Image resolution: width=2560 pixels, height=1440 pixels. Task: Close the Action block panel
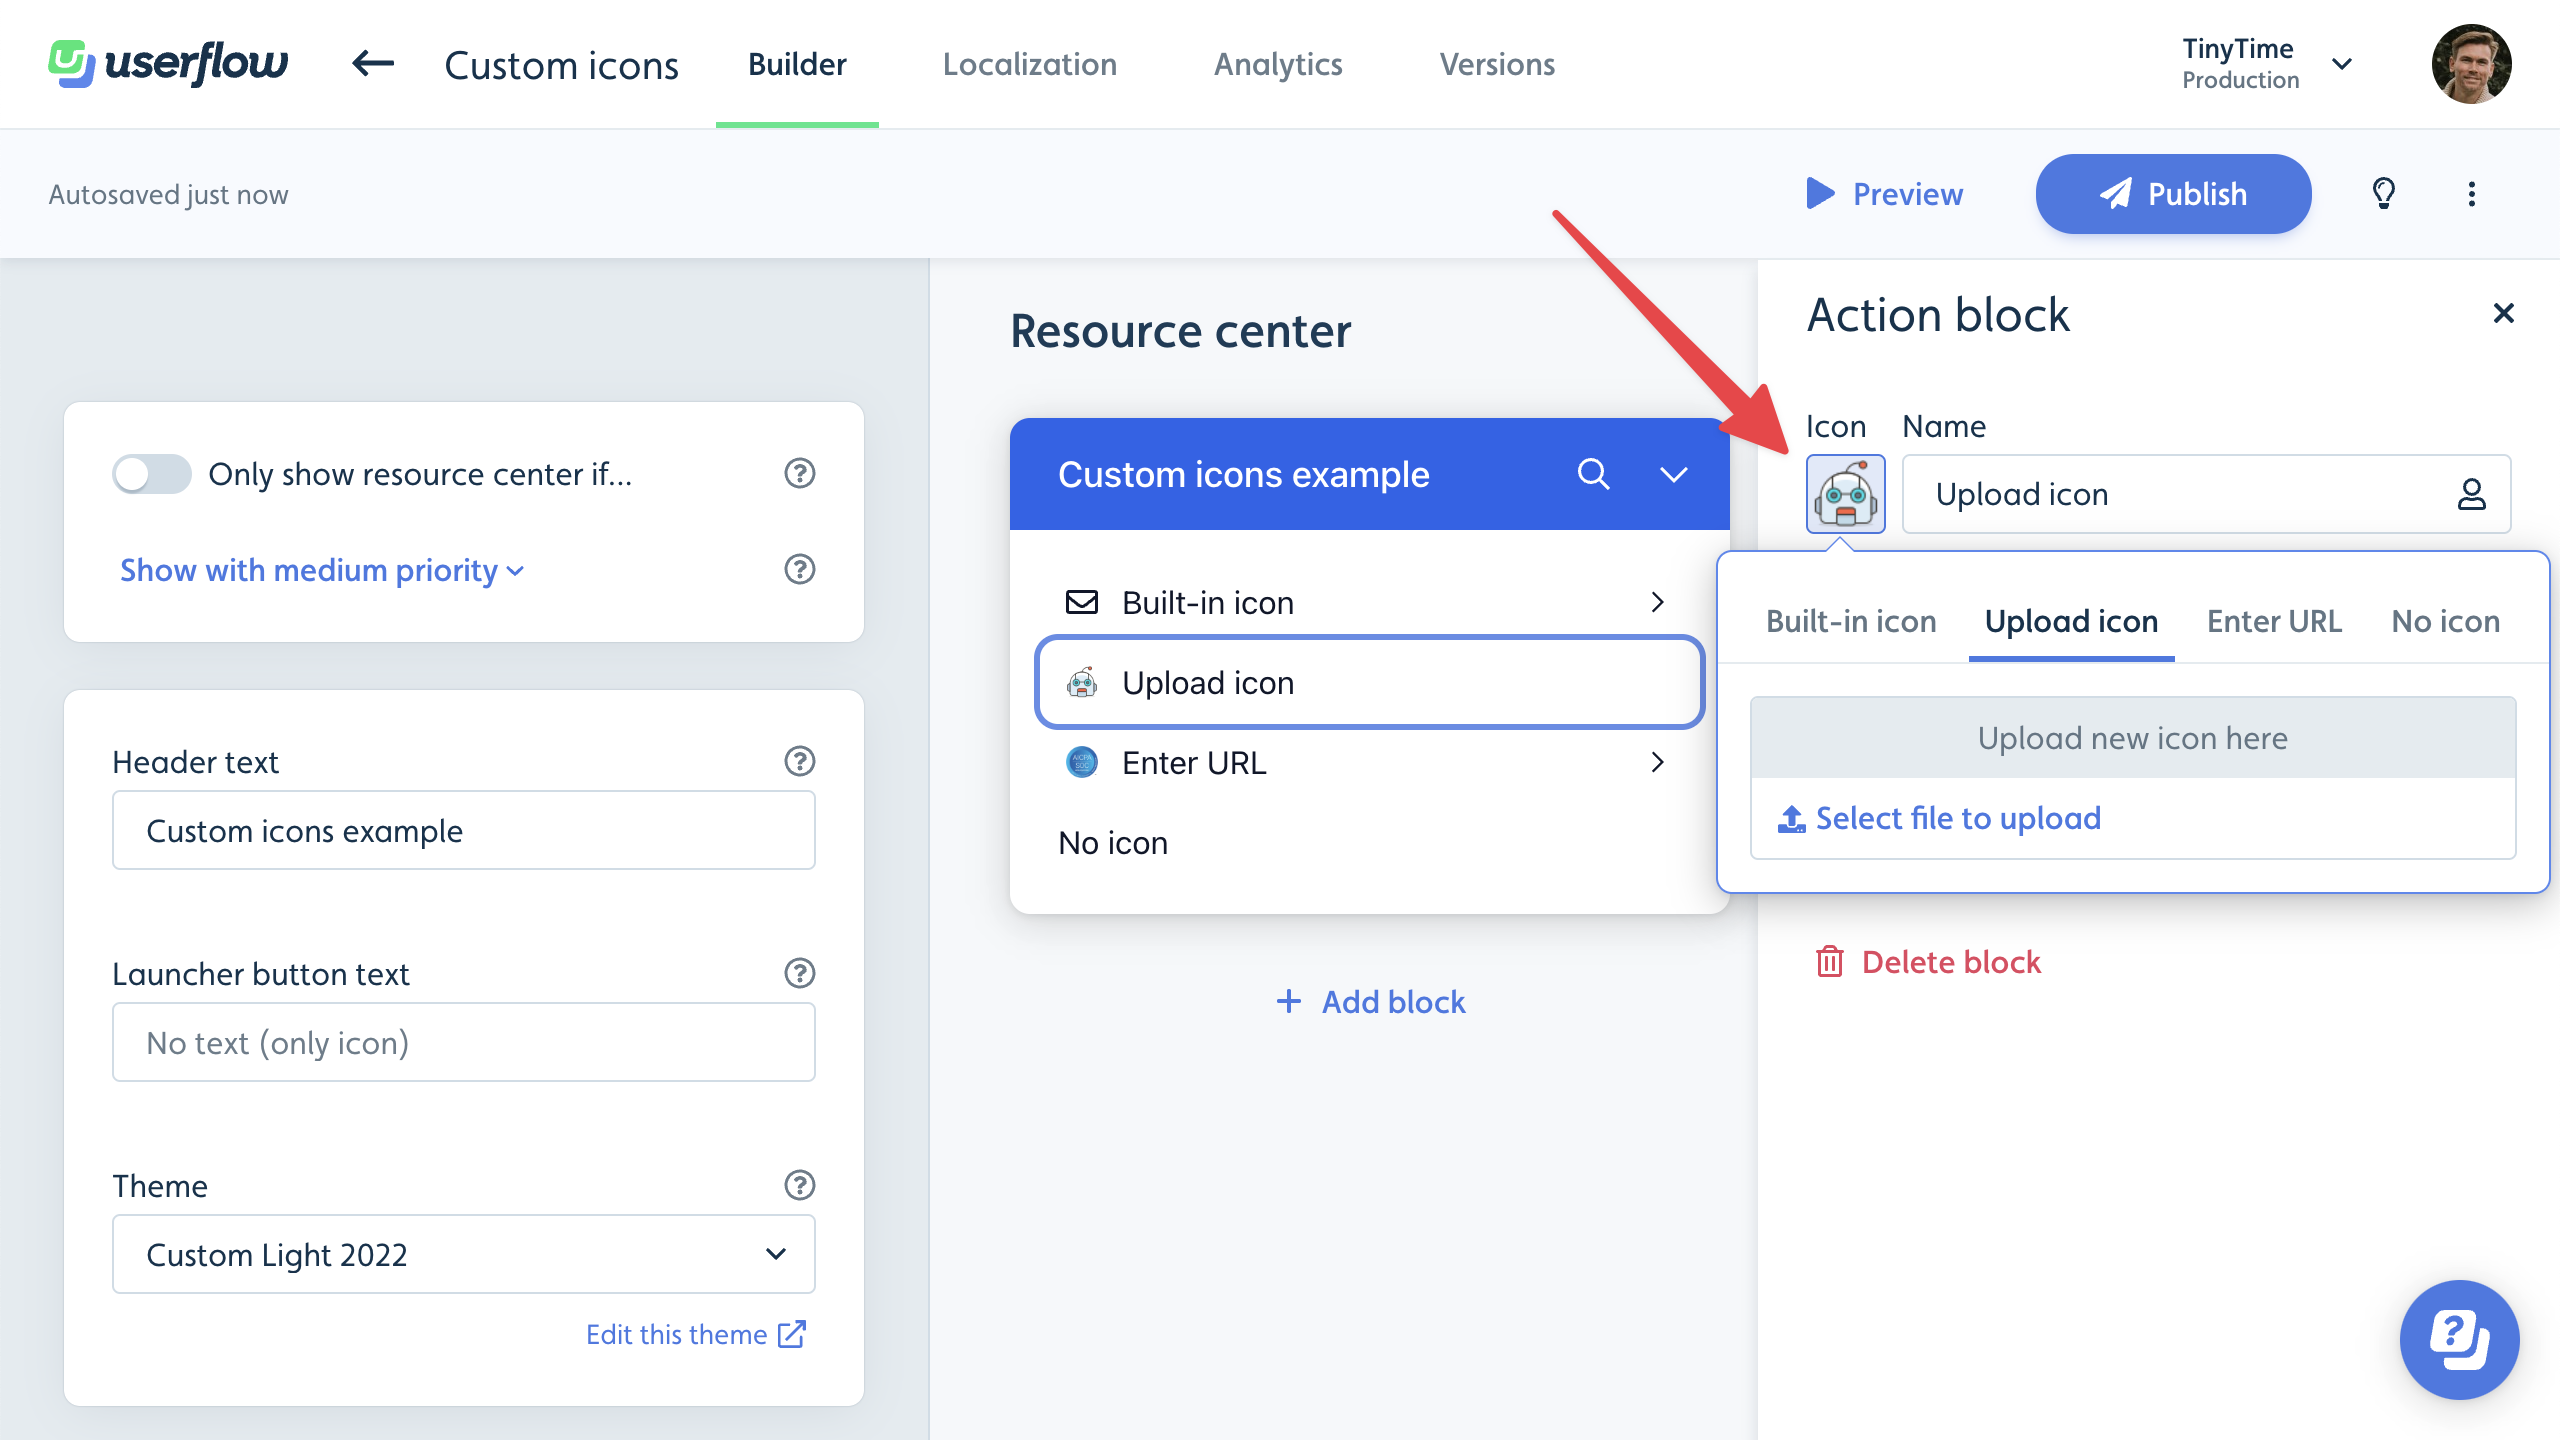(x=2504, y=314)
